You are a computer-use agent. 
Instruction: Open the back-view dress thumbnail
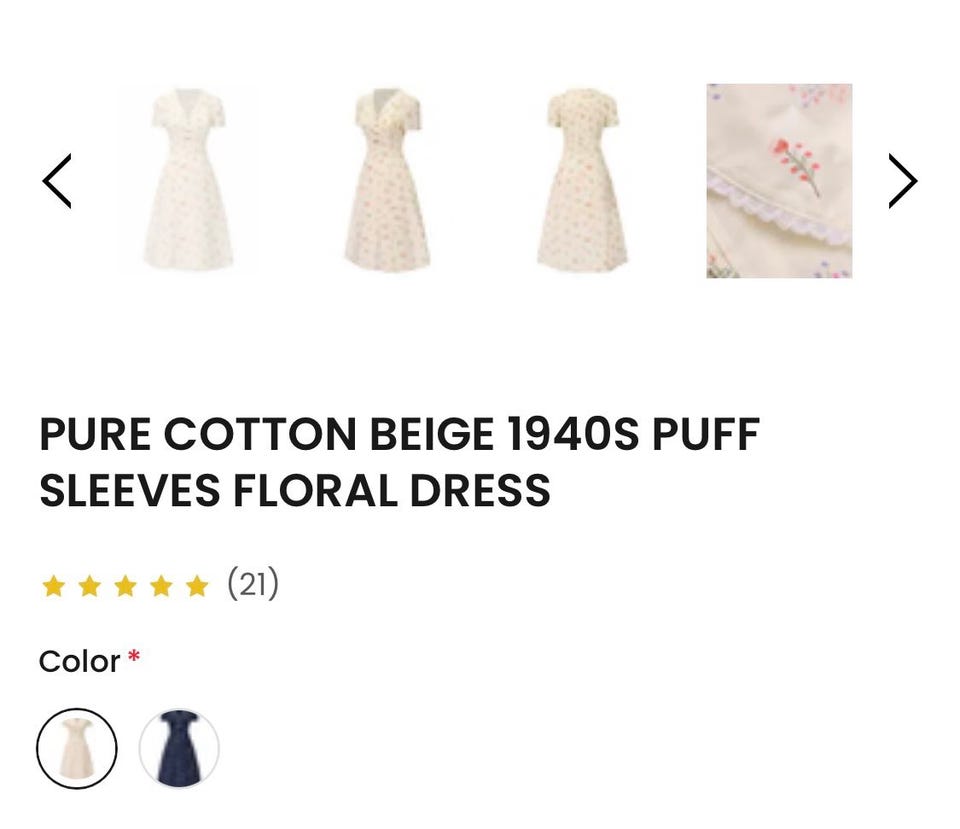[x=582, y=180]
